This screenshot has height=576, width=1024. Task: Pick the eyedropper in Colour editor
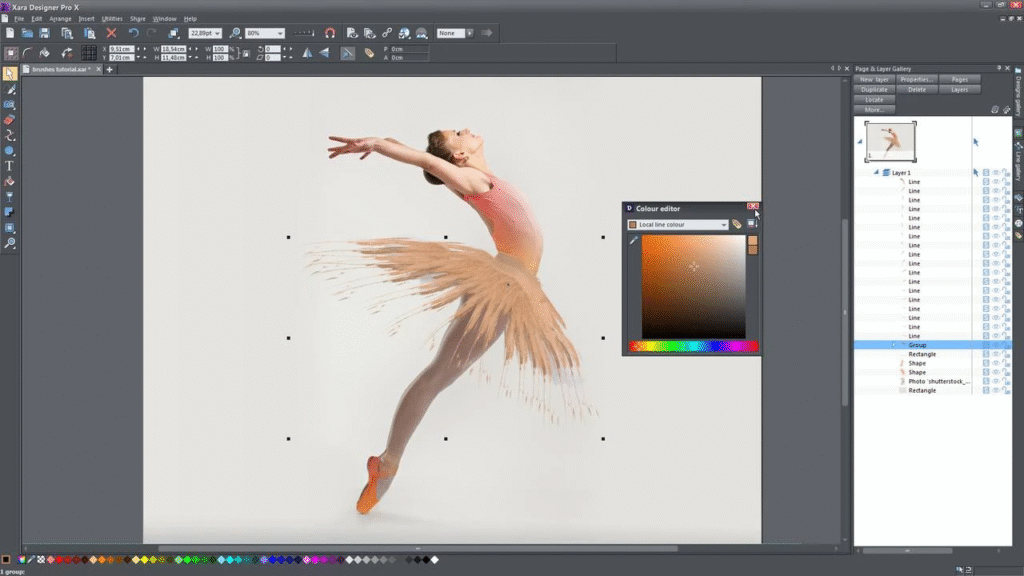click(633, 241)
